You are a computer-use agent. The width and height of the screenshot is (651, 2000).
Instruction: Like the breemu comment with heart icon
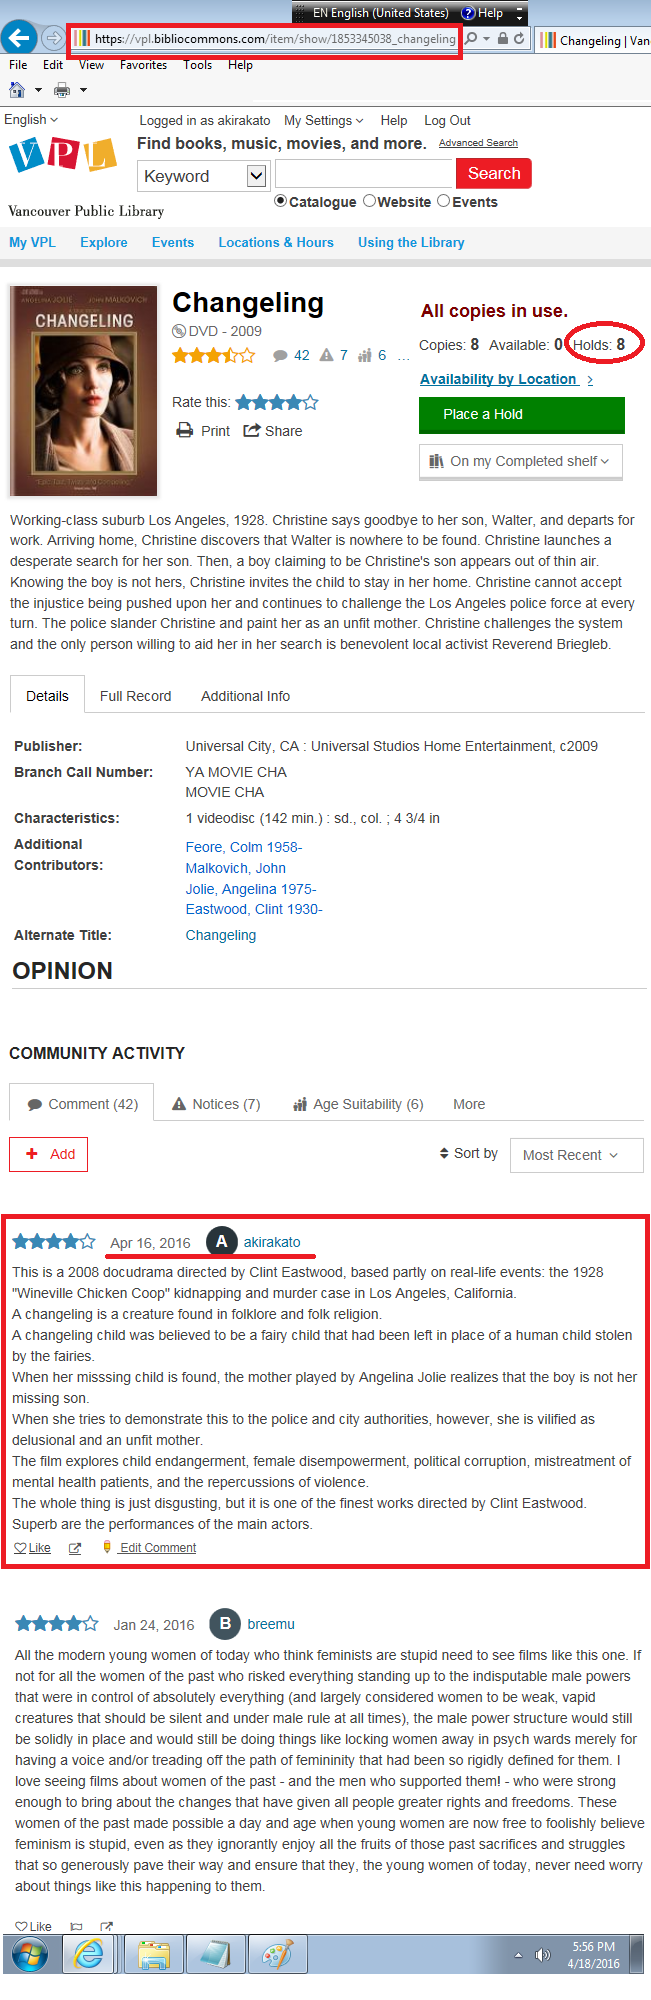tap(21, 1926)
